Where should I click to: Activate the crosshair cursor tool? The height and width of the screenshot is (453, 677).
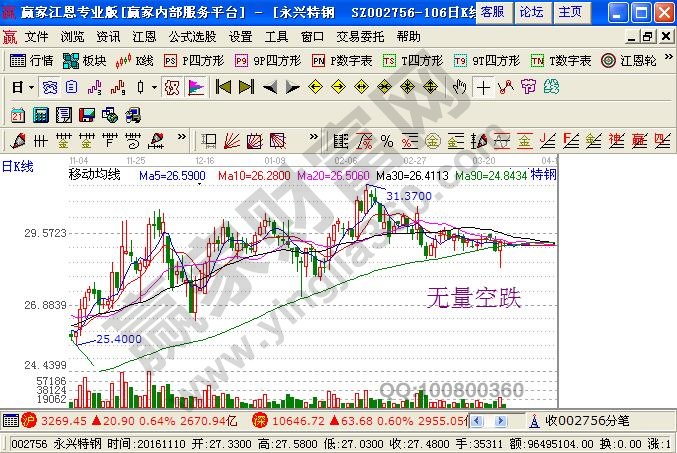click(484, 87)
